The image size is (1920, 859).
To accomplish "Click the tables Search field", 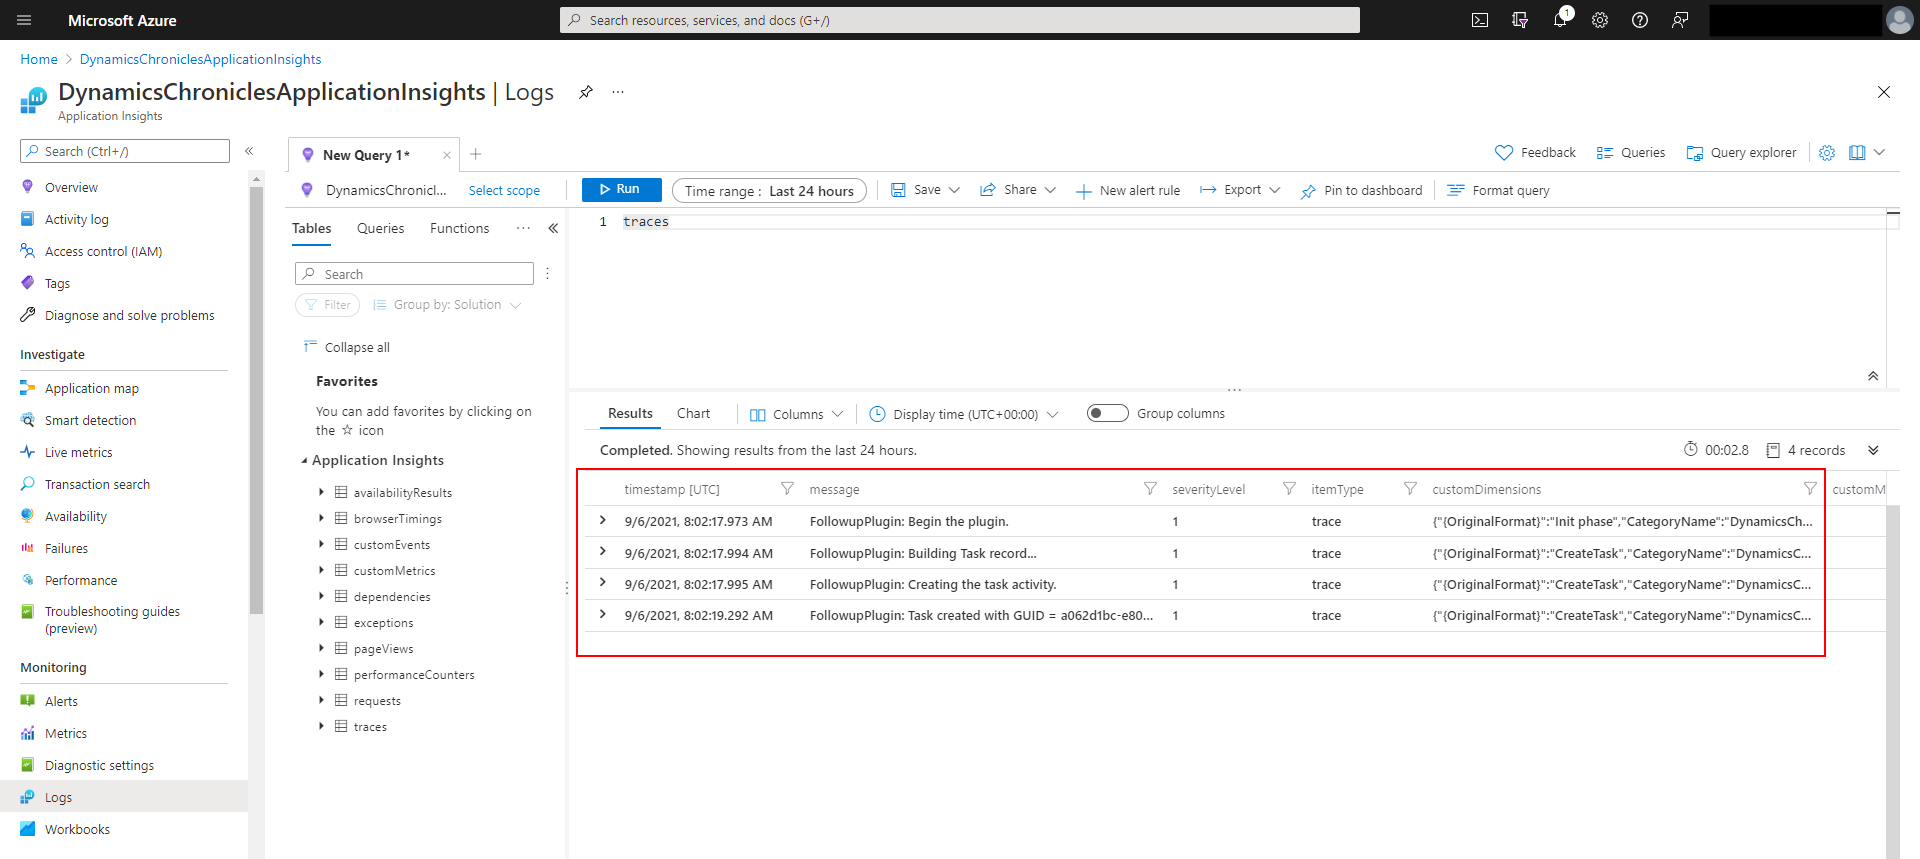I will click(x=414, y=274).
